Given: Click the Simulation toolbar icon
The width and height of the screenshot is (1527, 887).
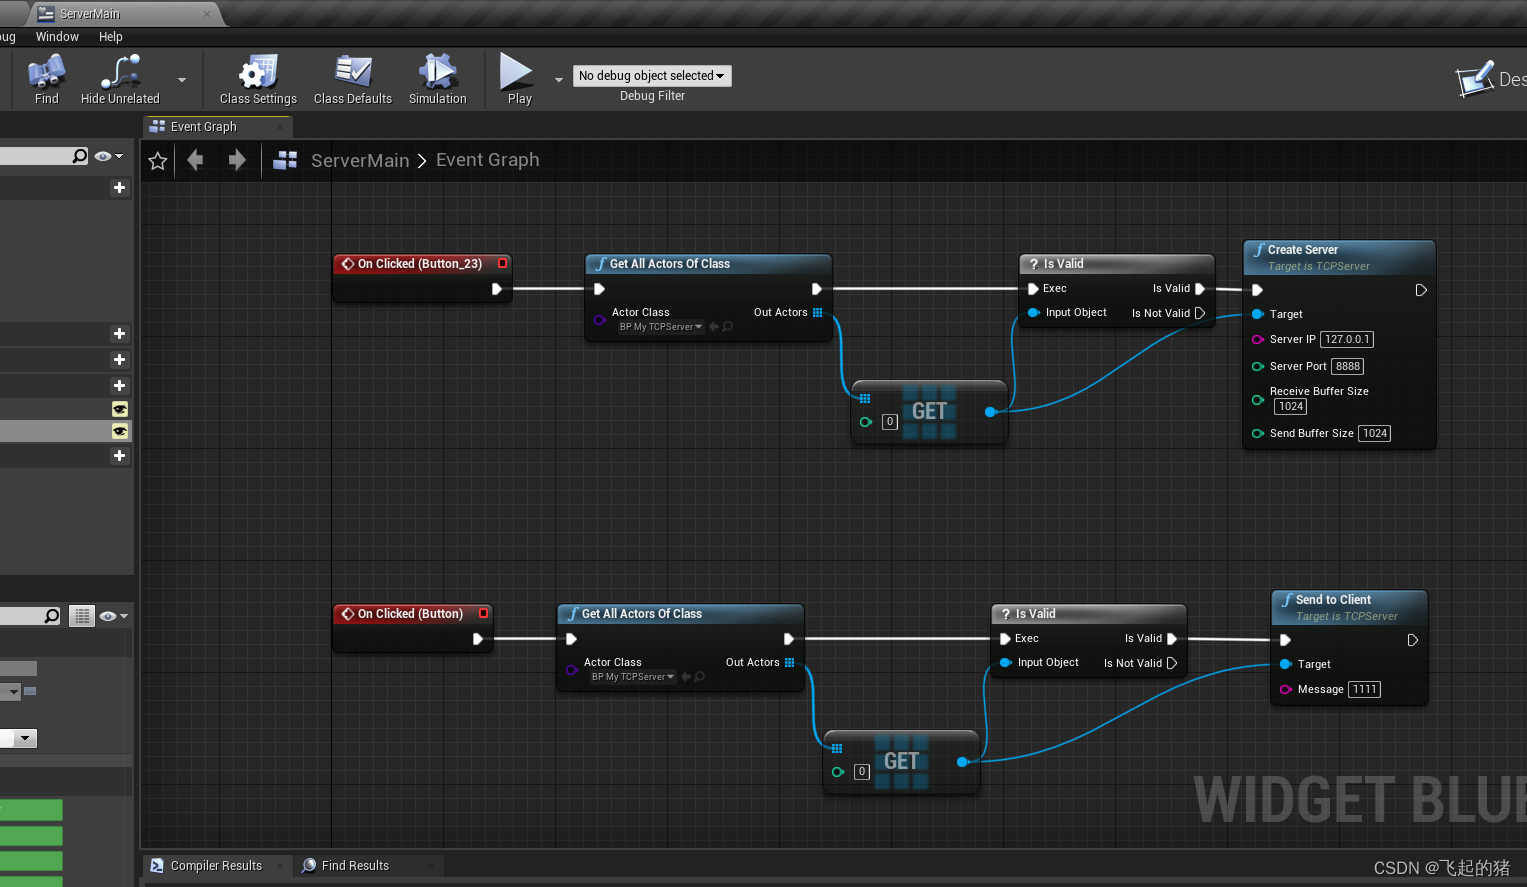Looking at the screenshot, I should pos(437,79).
